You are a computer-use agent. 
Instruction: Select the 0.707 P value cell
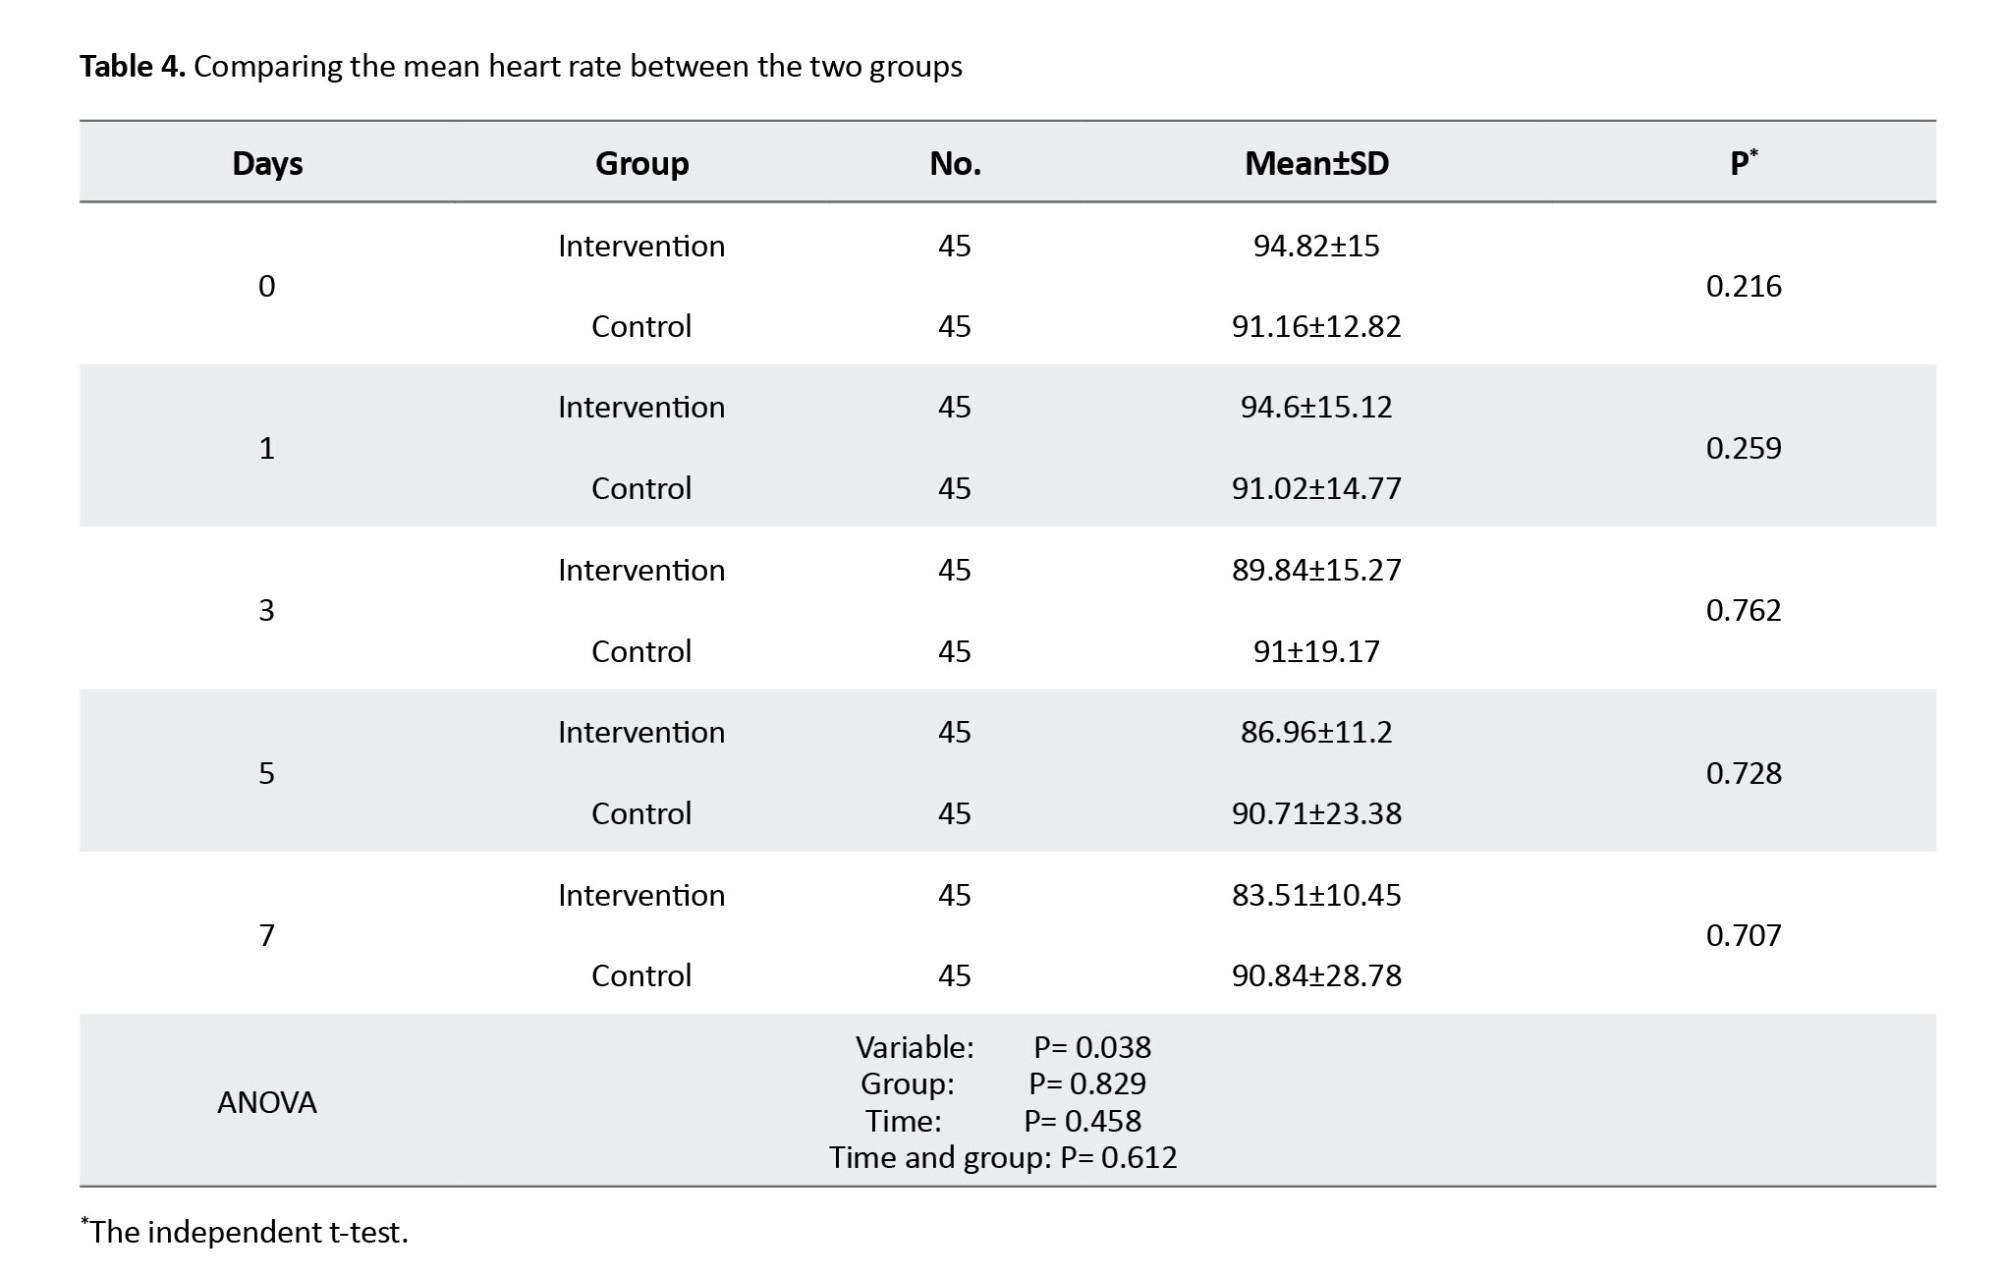point(1743,935)
